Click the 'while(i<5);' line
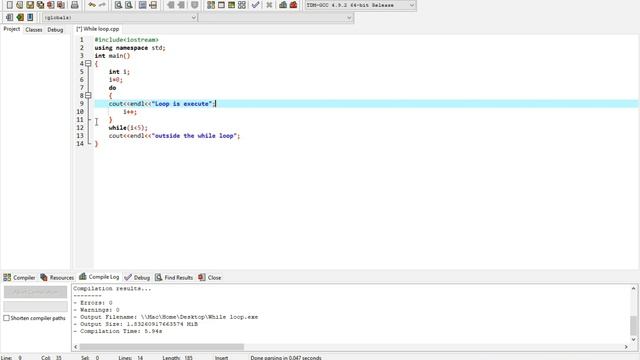 pyautogui.click(x=128, y=128)
